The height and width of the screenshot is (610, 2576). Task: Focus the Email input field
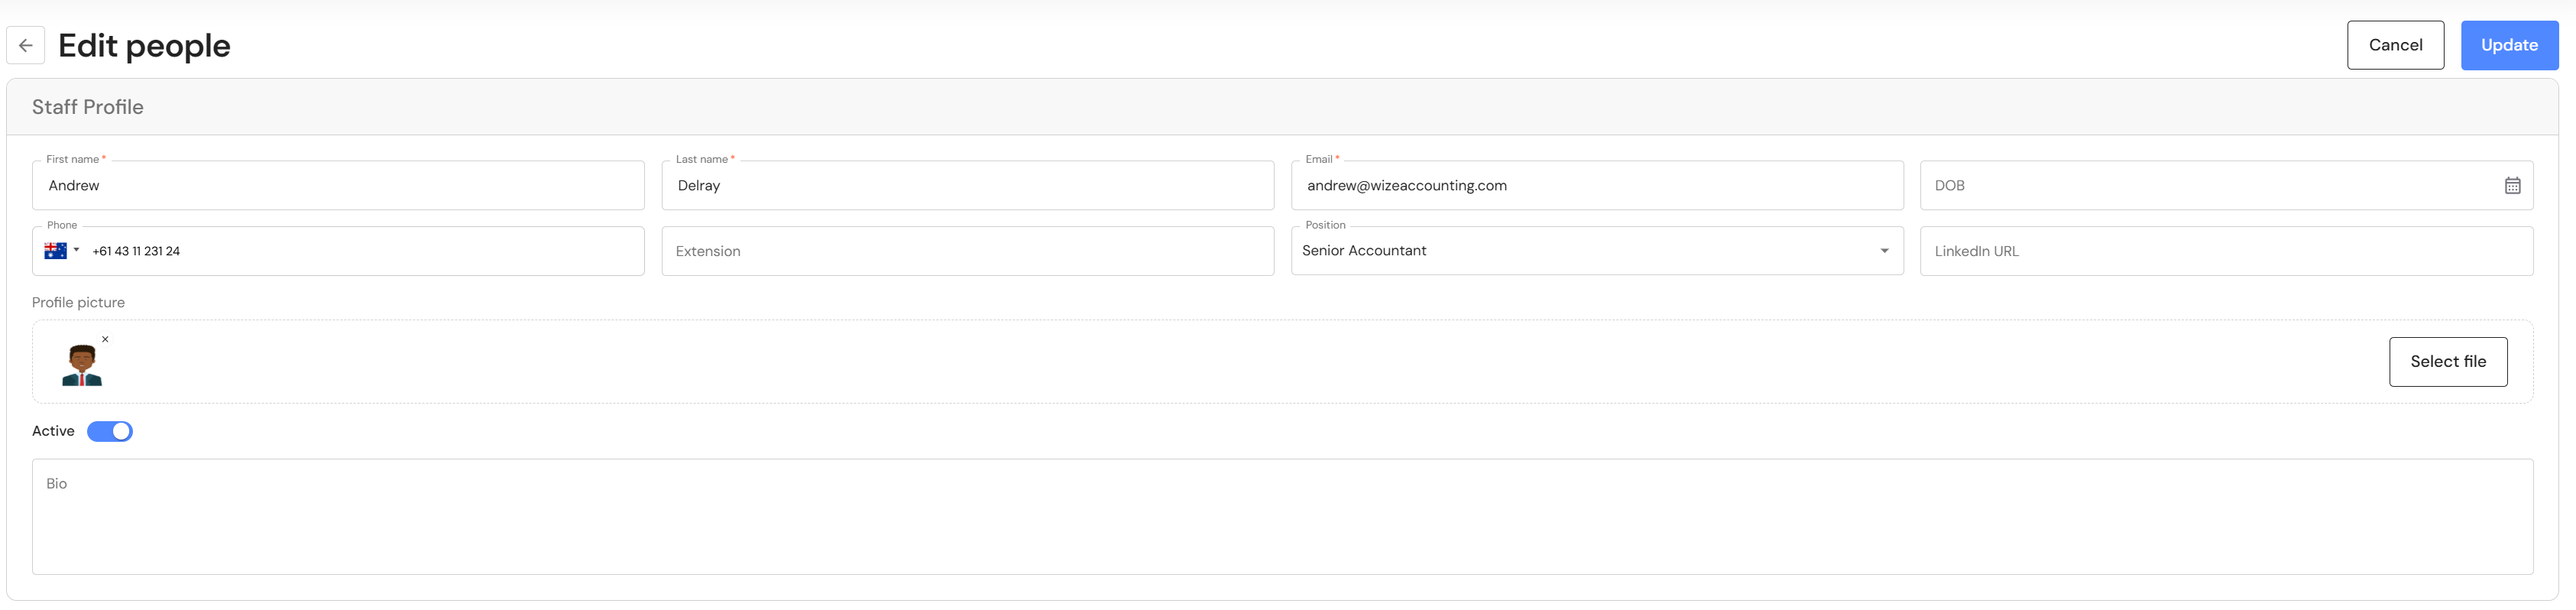[x=1596, y=186]
